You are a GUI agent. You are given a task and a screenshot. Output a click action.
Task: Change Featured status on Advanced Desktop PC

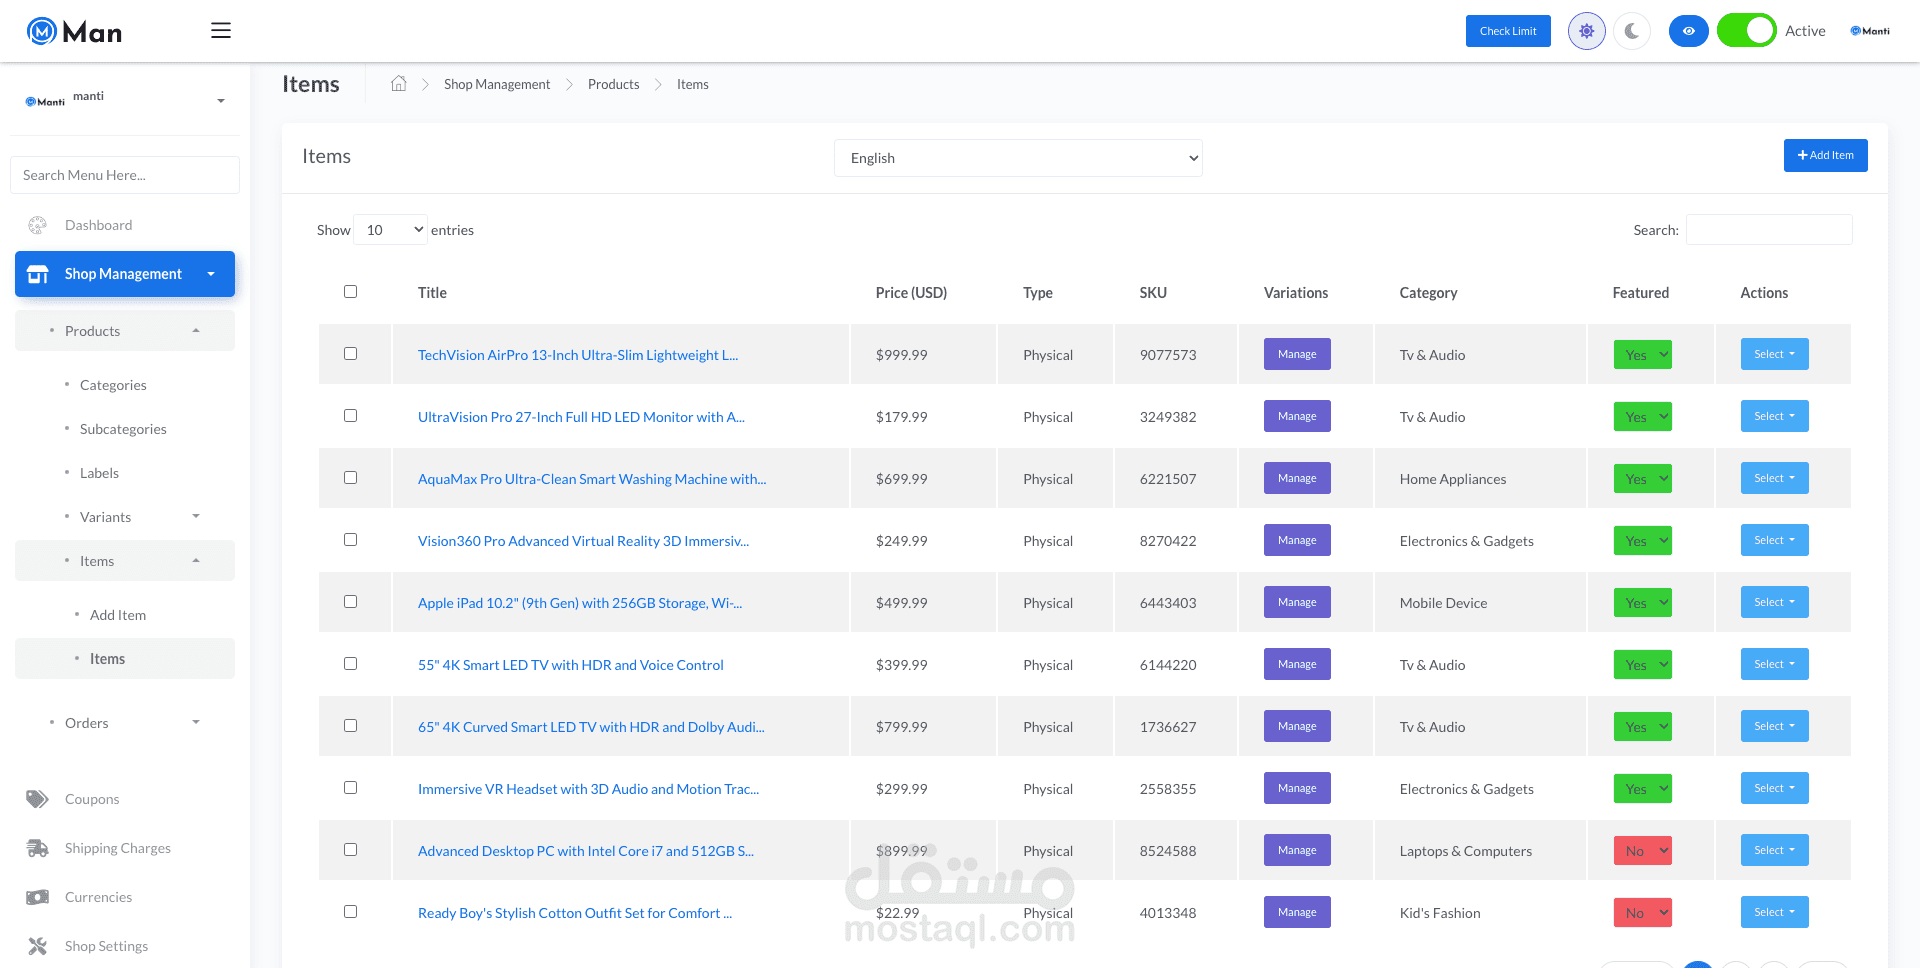(x=1642, y=851)
